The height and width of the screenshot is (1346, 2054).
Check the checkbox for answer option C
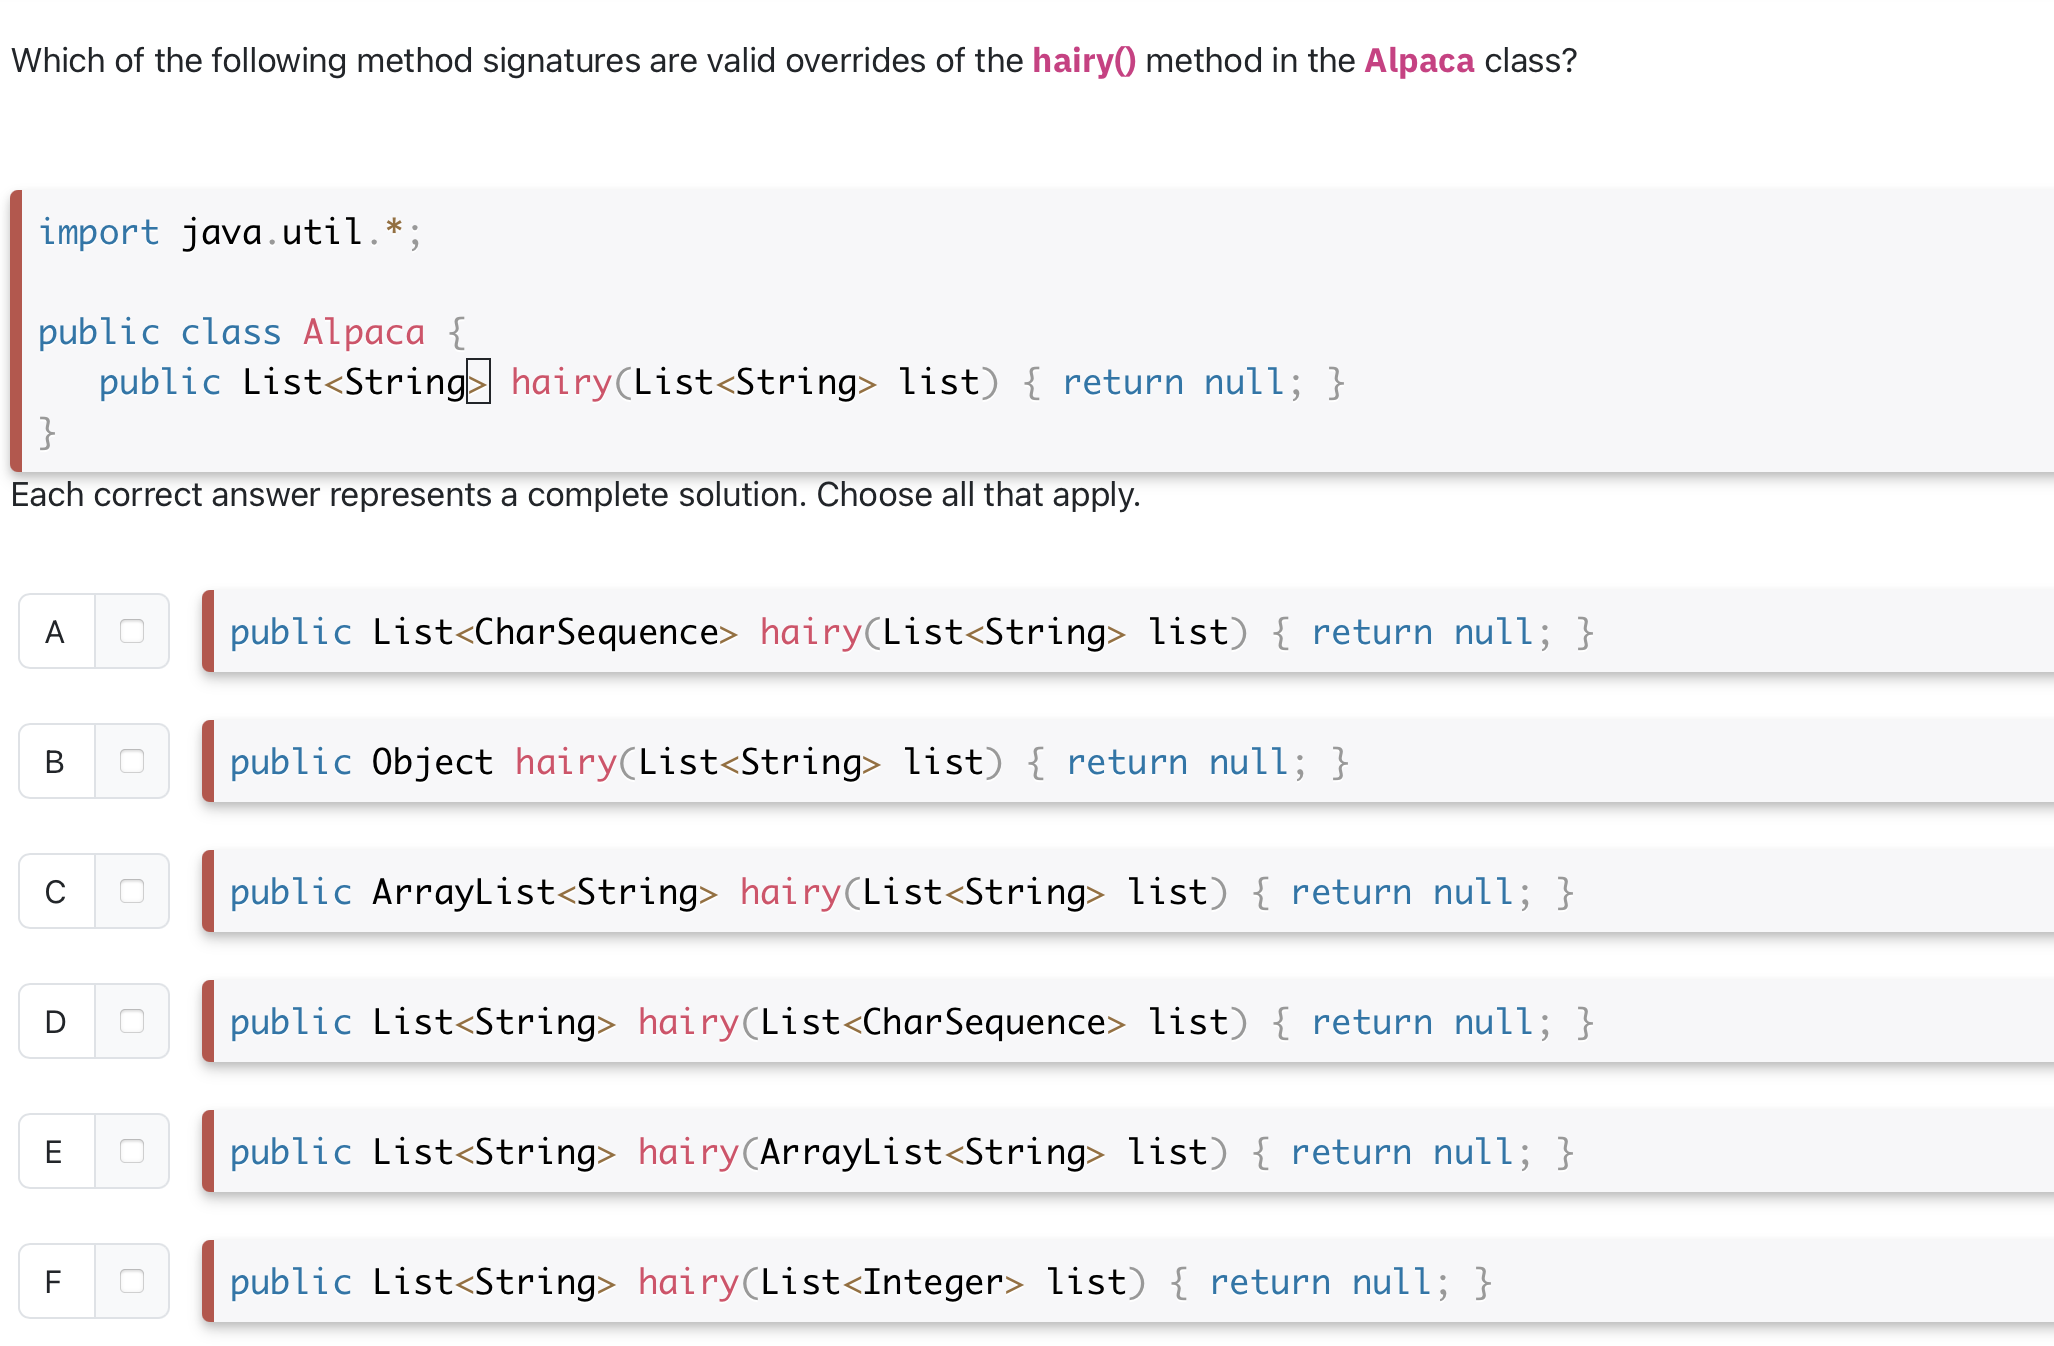(132, 891)
